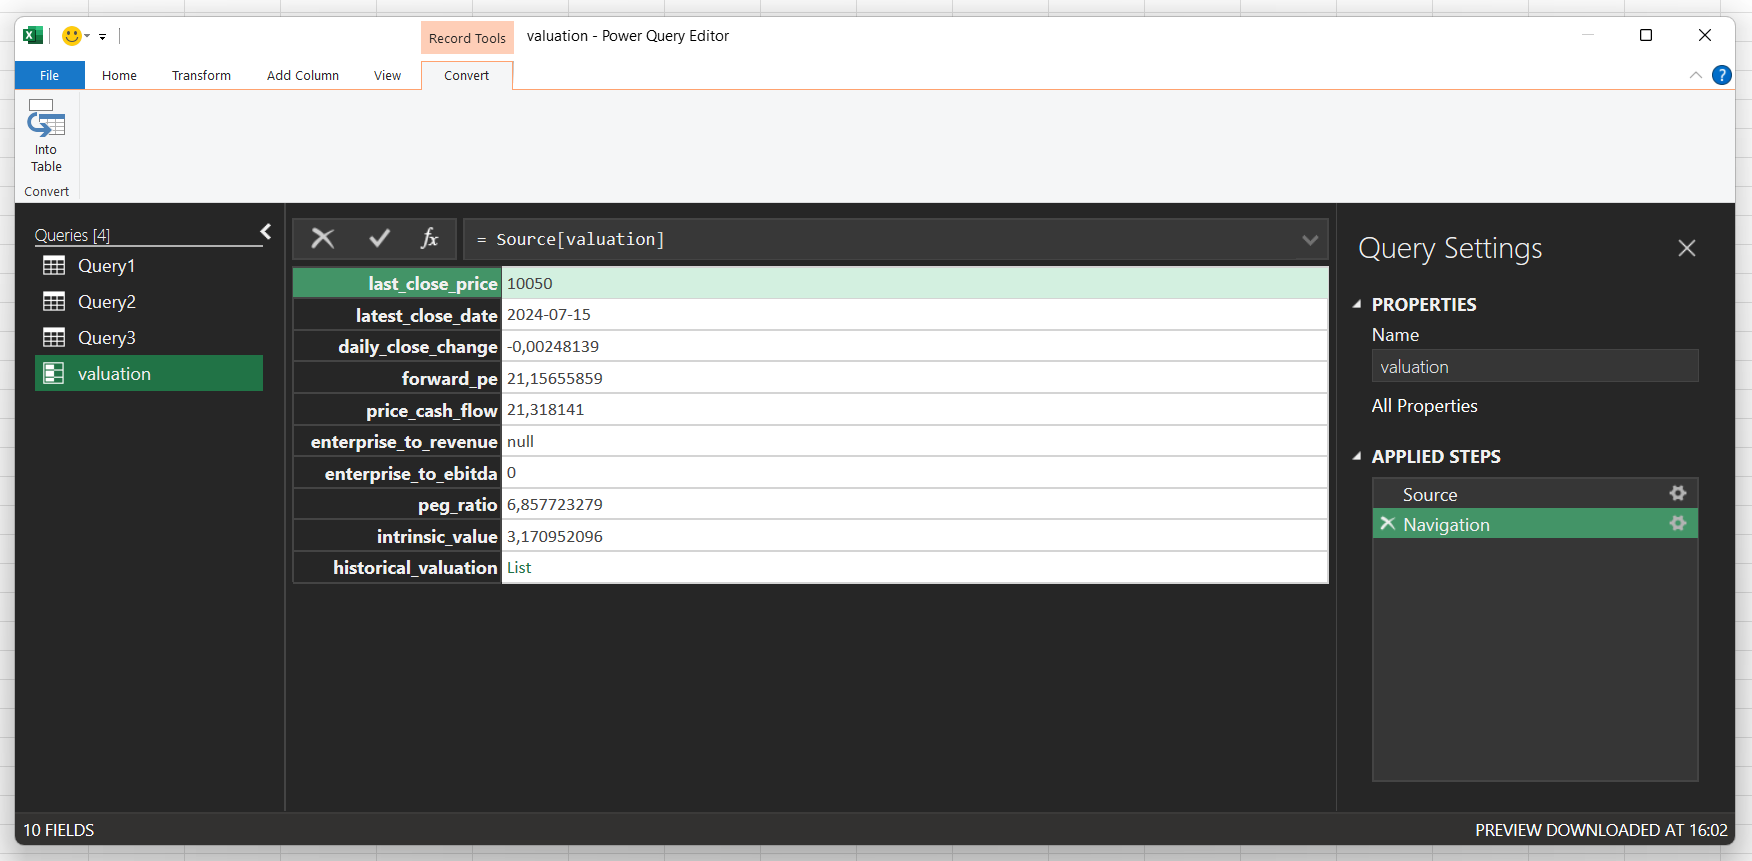Open Navigation step settings gear
1752x861 pixels.
pyautogui.click(x=1678, y=523)
